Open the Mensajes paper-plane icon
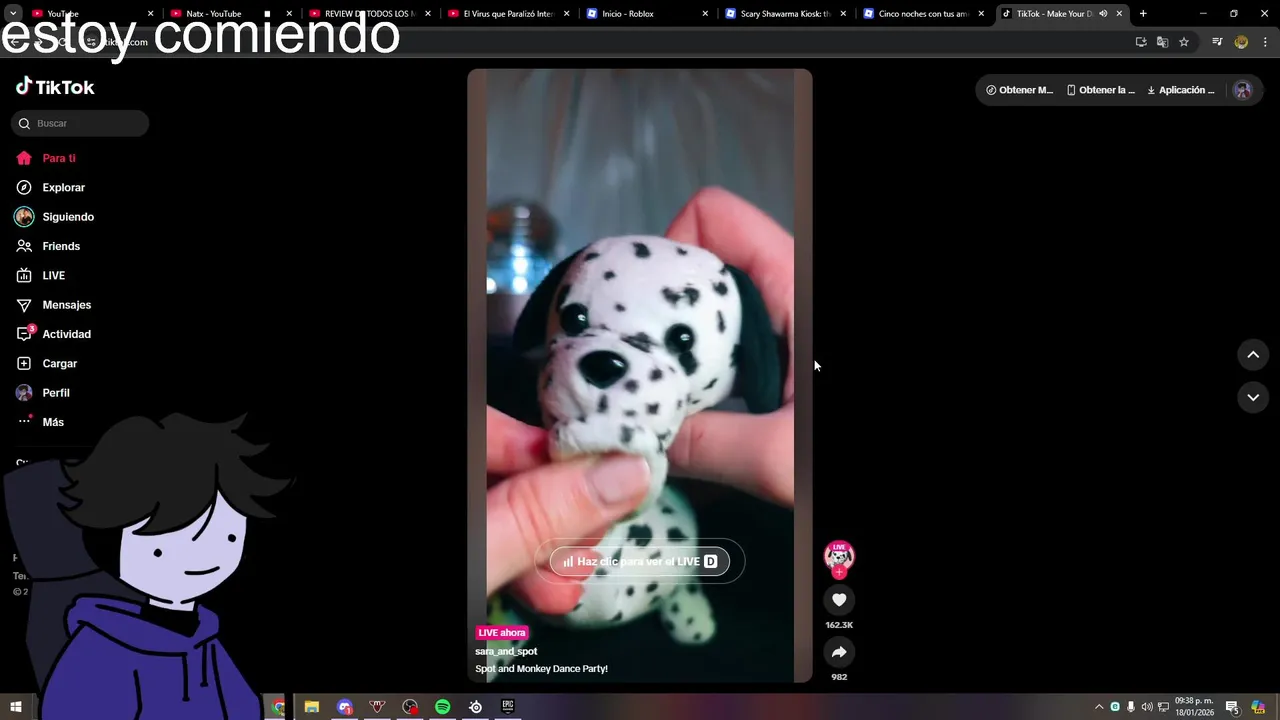The width and height of the screenshot is (1280, 720). (x=24, y=305)
